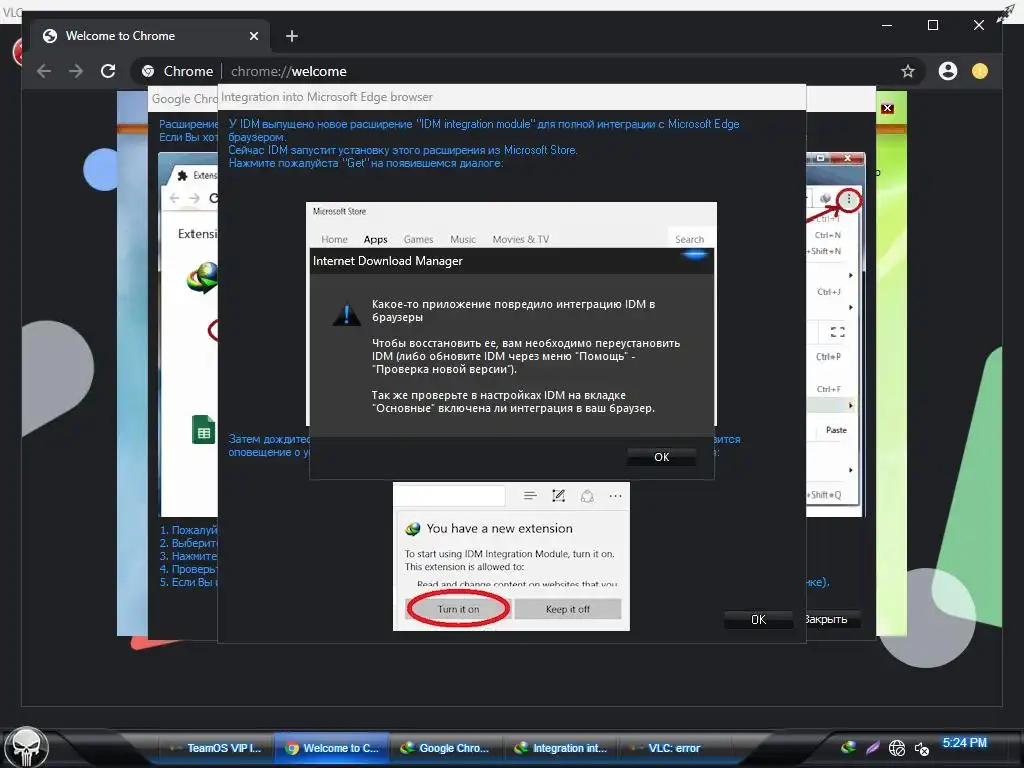Click OK in Integration into Microsoft Edge window
The image size is (1024, 768).
[x=758, y=619]
